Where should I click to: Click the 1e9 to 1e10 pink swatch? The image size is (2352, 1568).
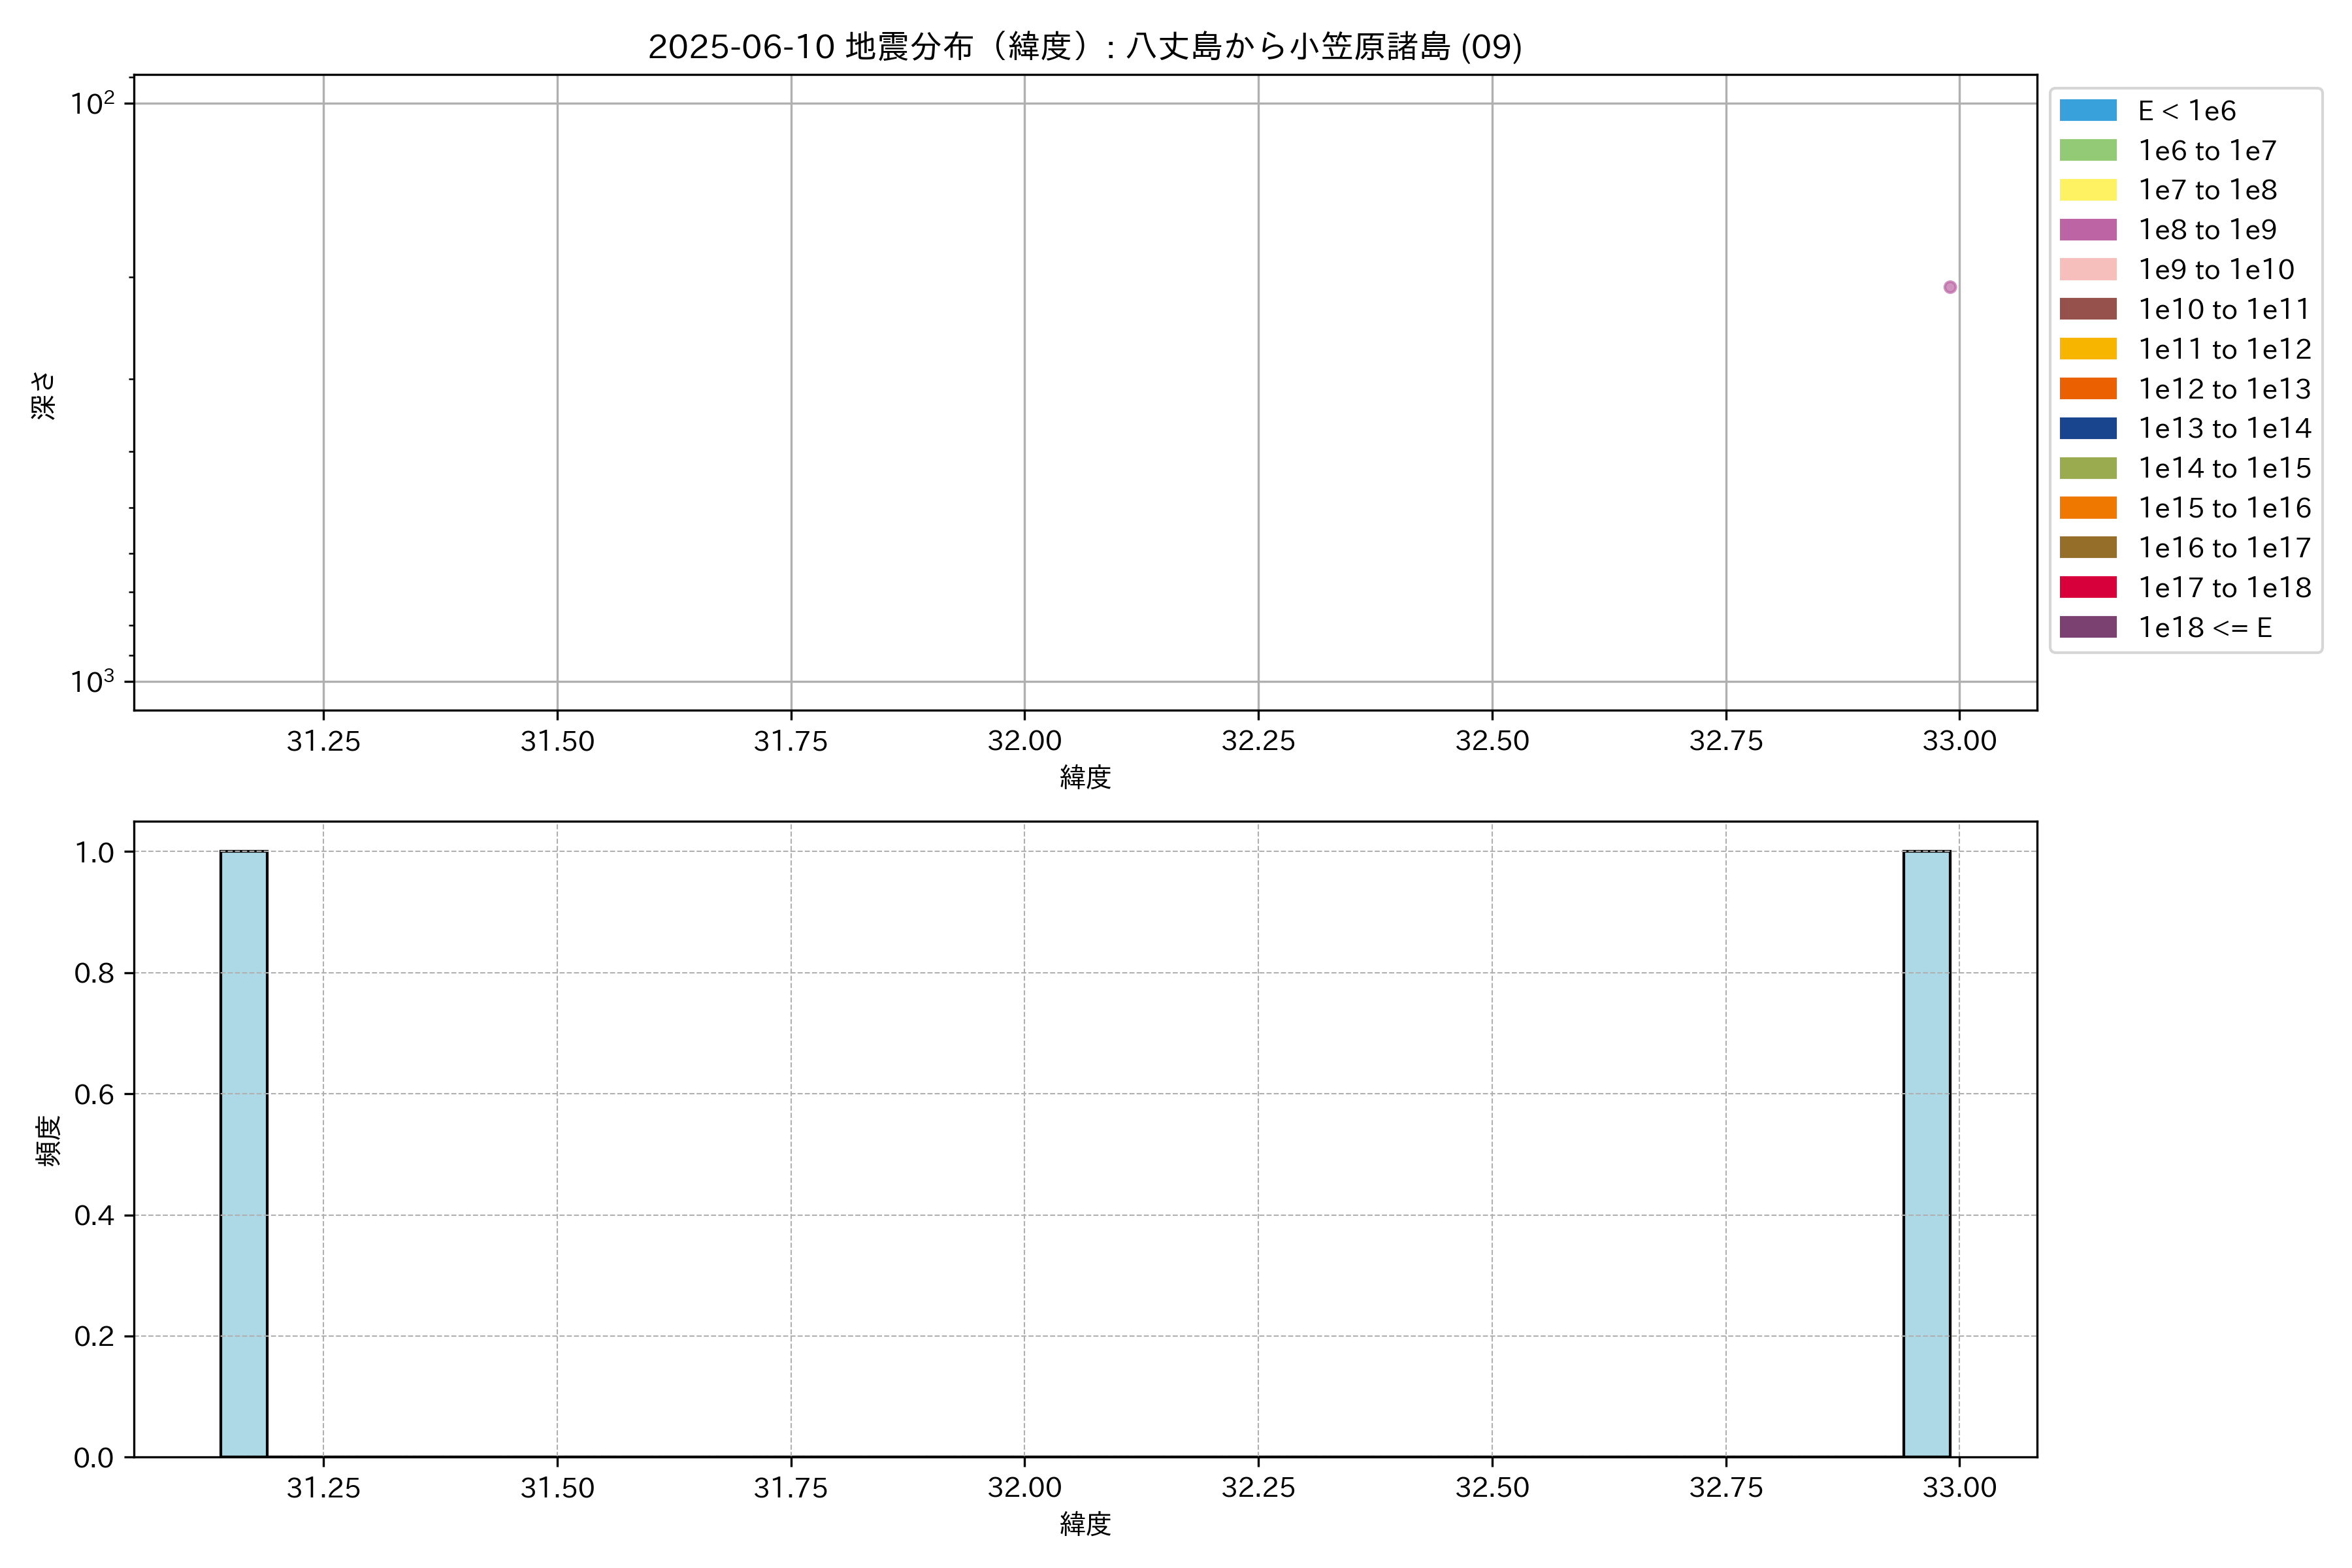pyautogui.click(x=2087, y=269)
